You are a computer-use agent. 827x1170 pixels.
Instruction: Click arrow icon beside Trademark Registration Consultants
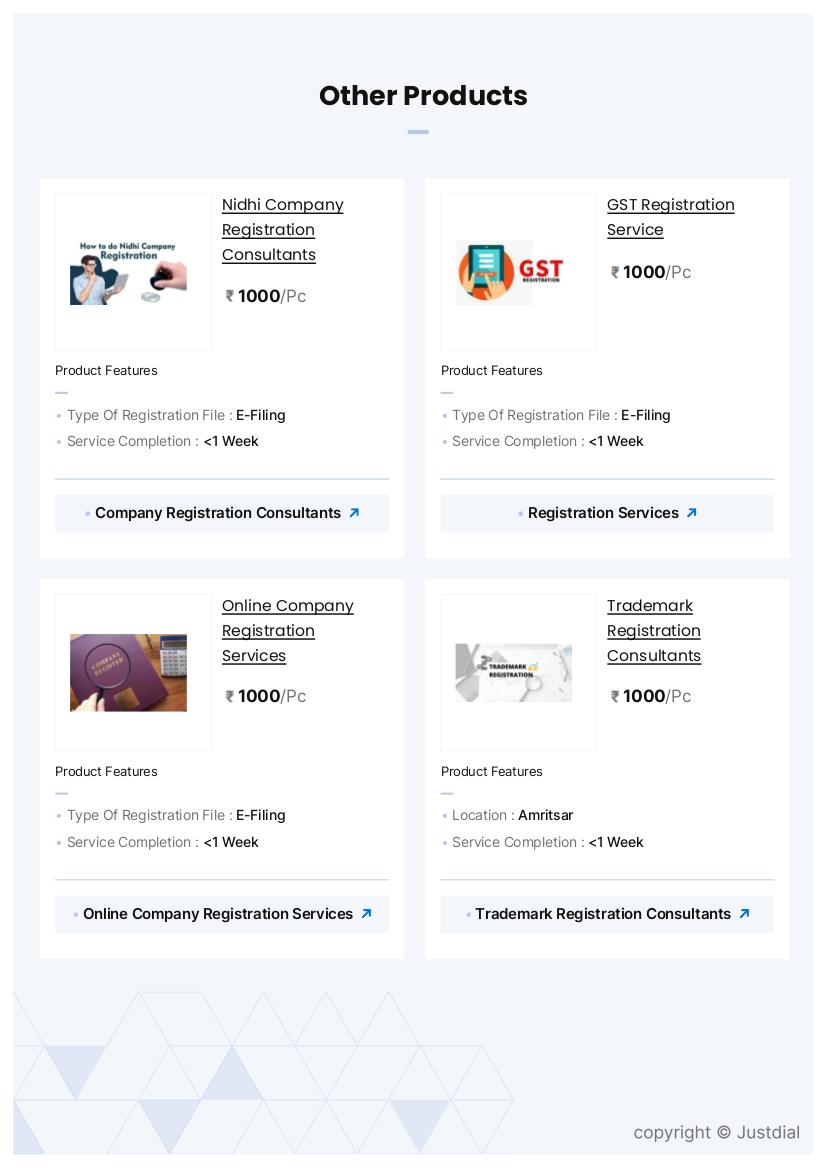coord(744,914)
